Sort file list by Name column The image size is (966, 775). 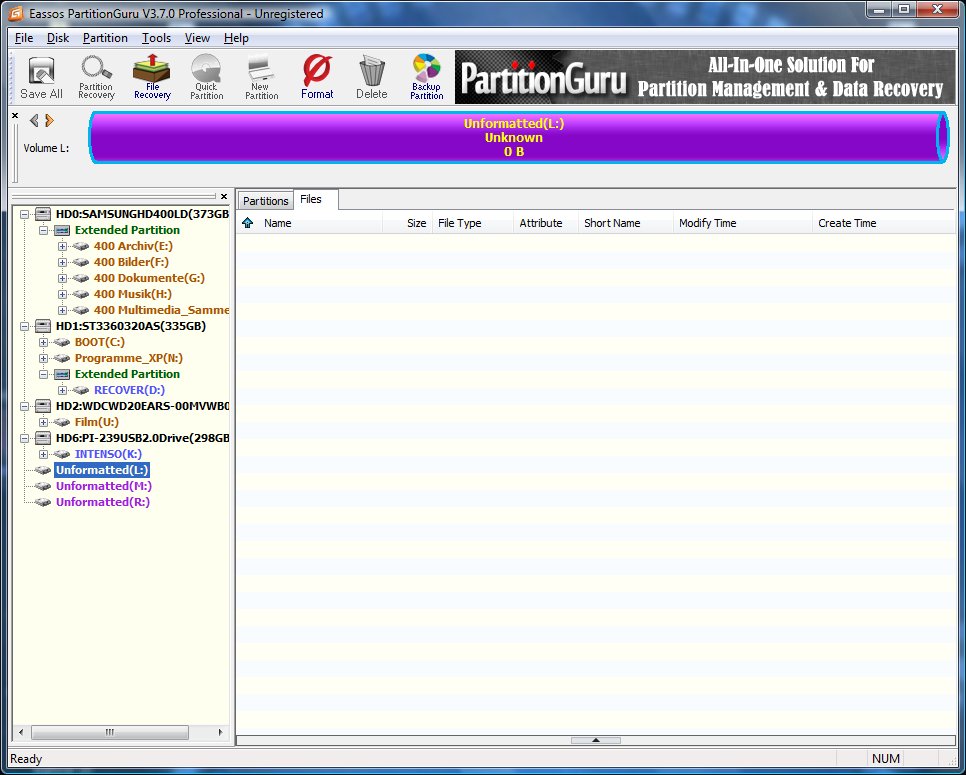point(320,223)
